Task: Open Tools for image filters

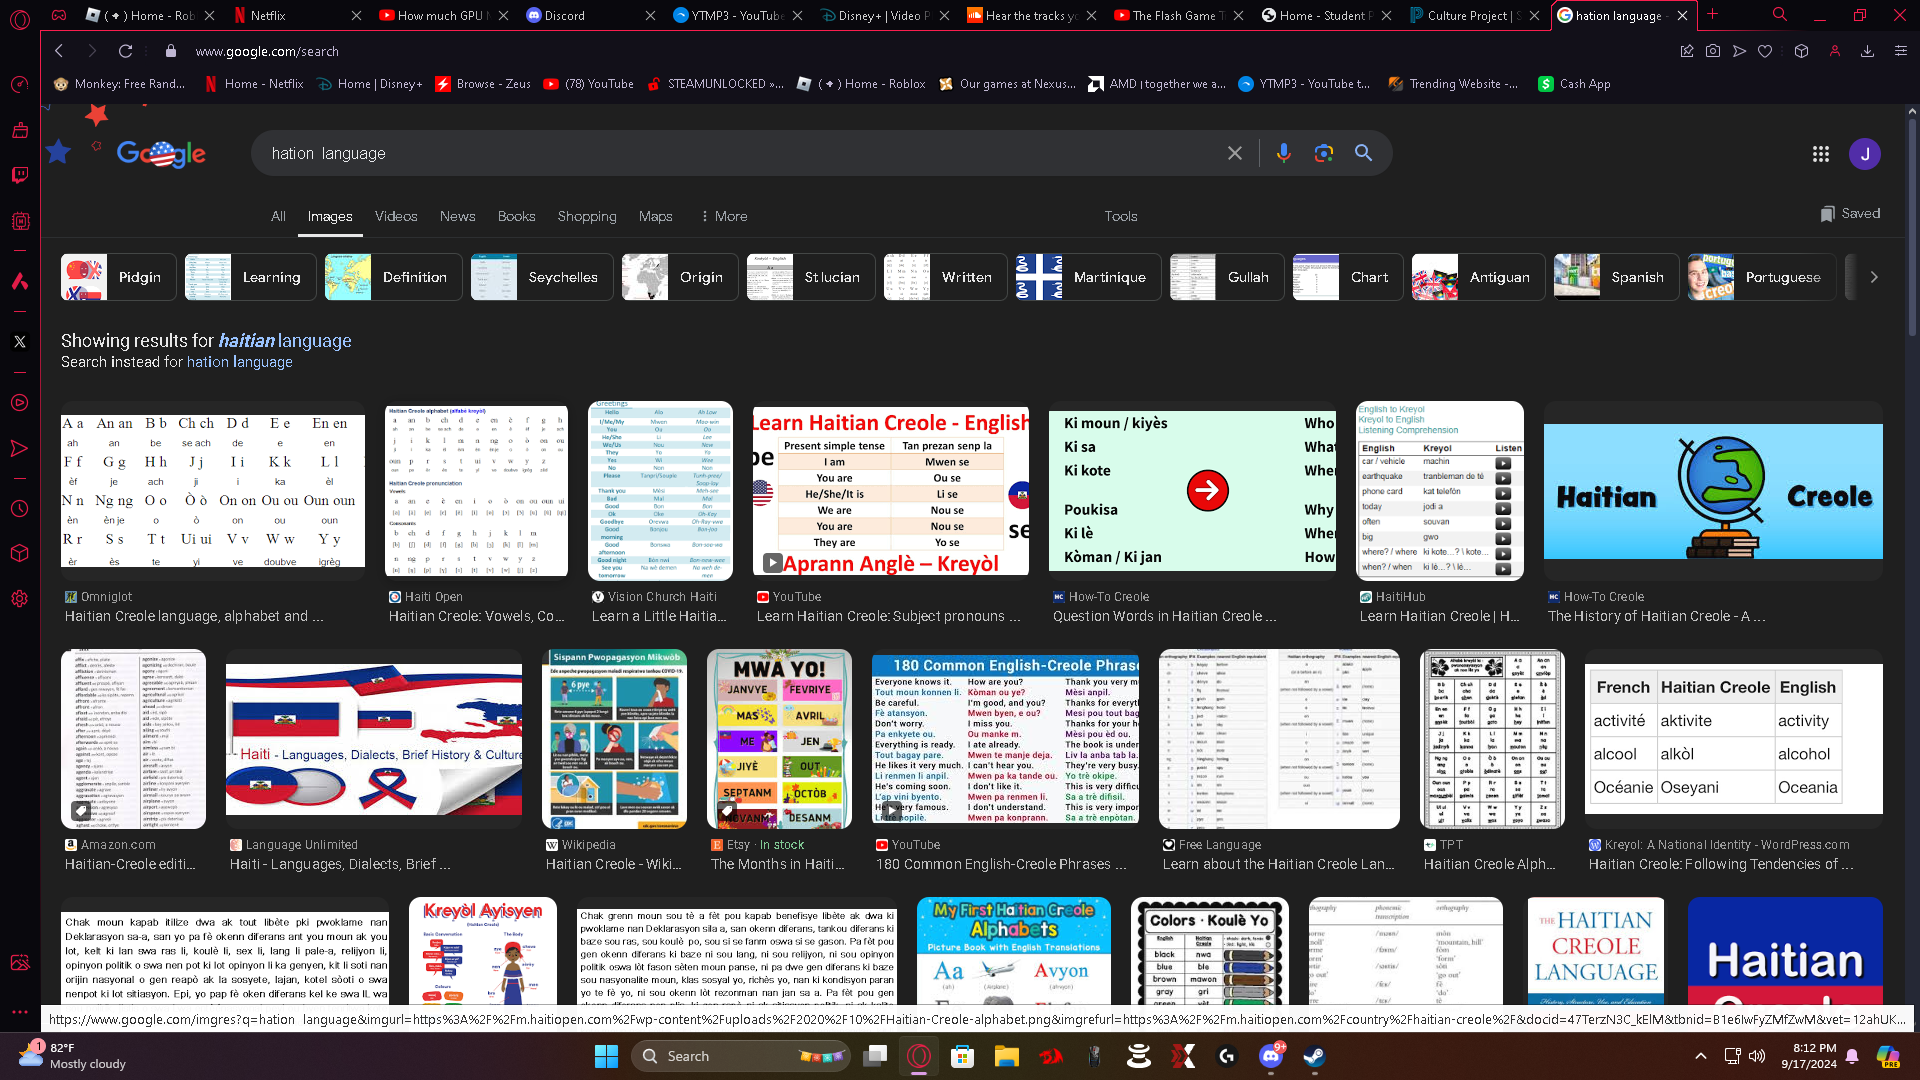Action: coord(1120,216)
